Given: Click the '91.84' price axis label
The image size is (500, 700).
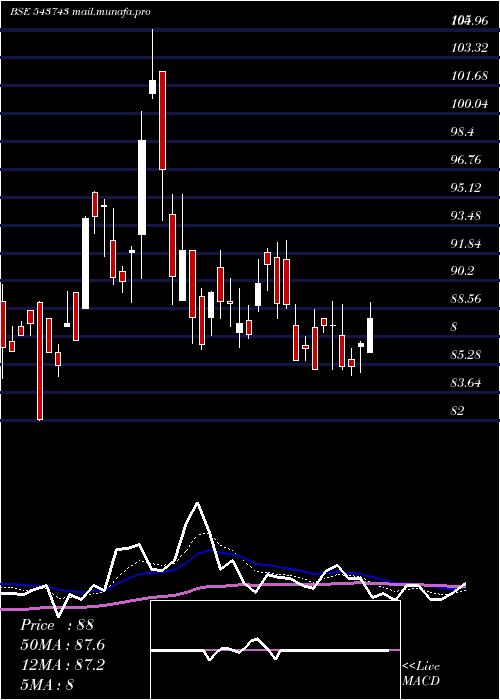Looking at the screenshot, I should (x=466, y=244).
